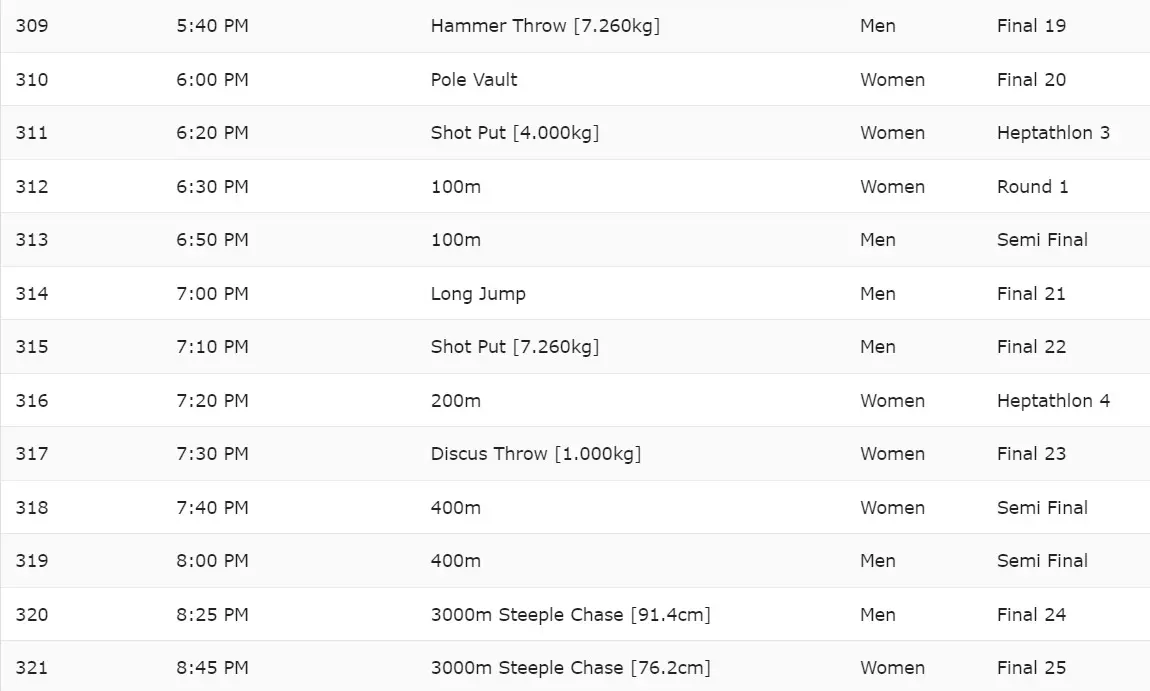The height and width of the screenshot is (691, 1150).
Task: Open the women's 3000m Steeple Chase [76.2cm]
Action: coord(570,668)
